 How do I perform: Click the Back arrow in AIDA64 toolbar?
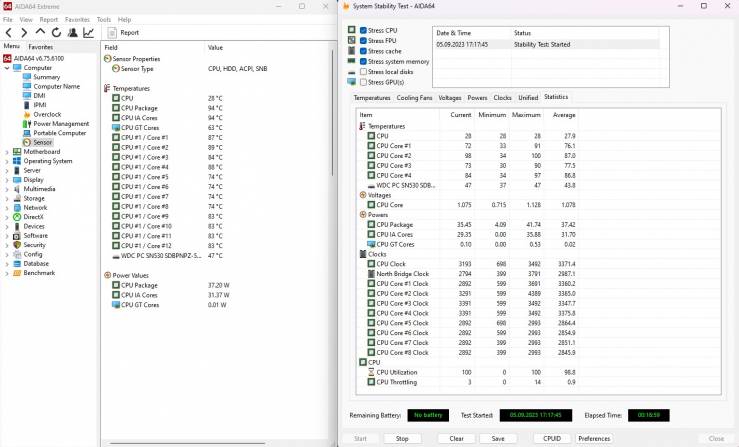tap(8, 33)
